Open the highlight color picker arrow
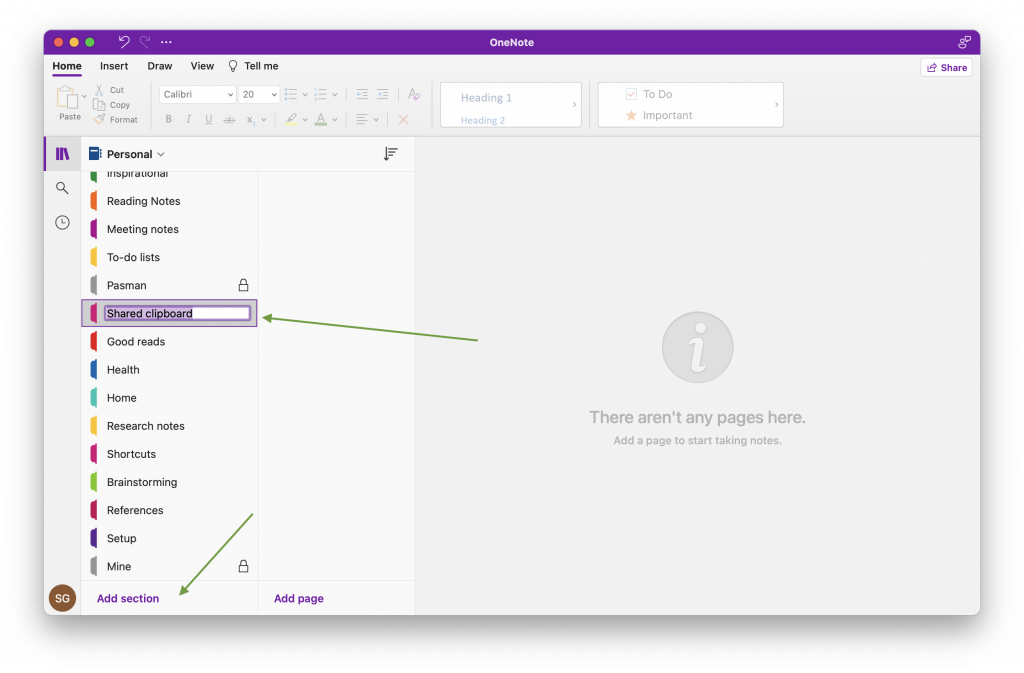The image size is (1024, 673). tap(305, 120)
